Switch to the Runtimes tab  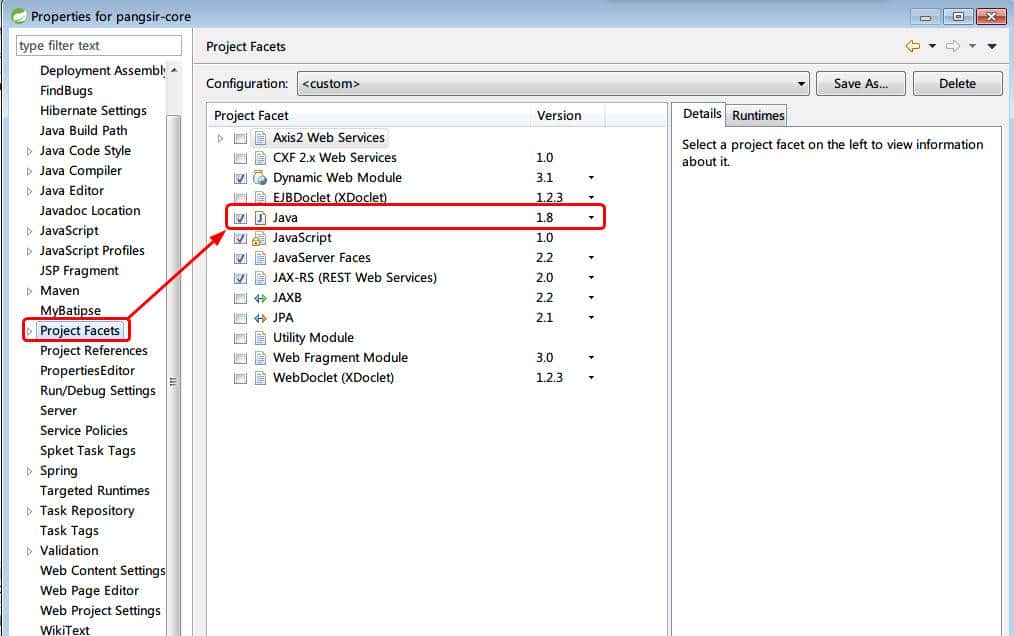click(x=758, y=116)
